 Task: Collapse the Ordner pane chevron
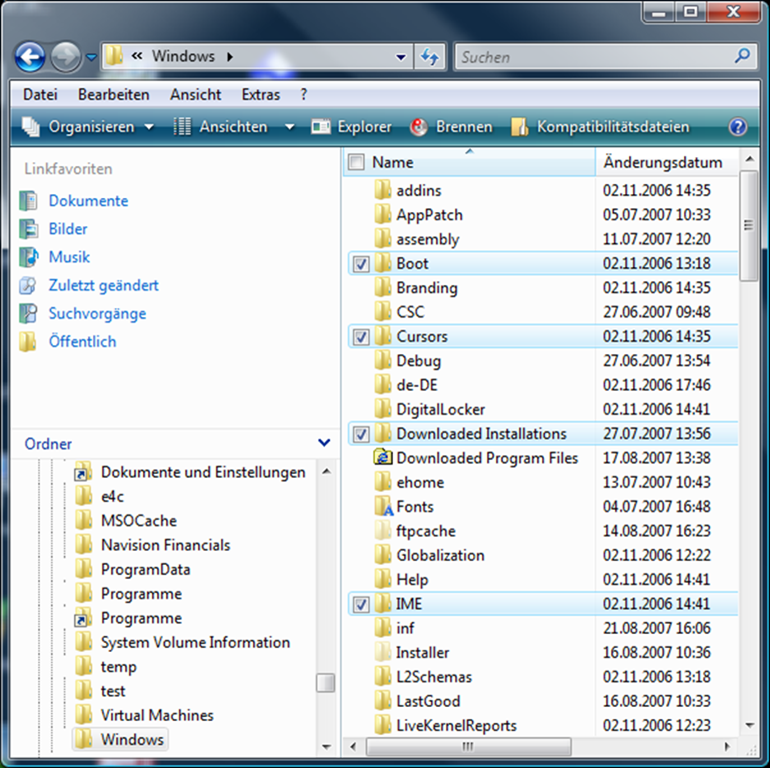[x=323, y=443]
